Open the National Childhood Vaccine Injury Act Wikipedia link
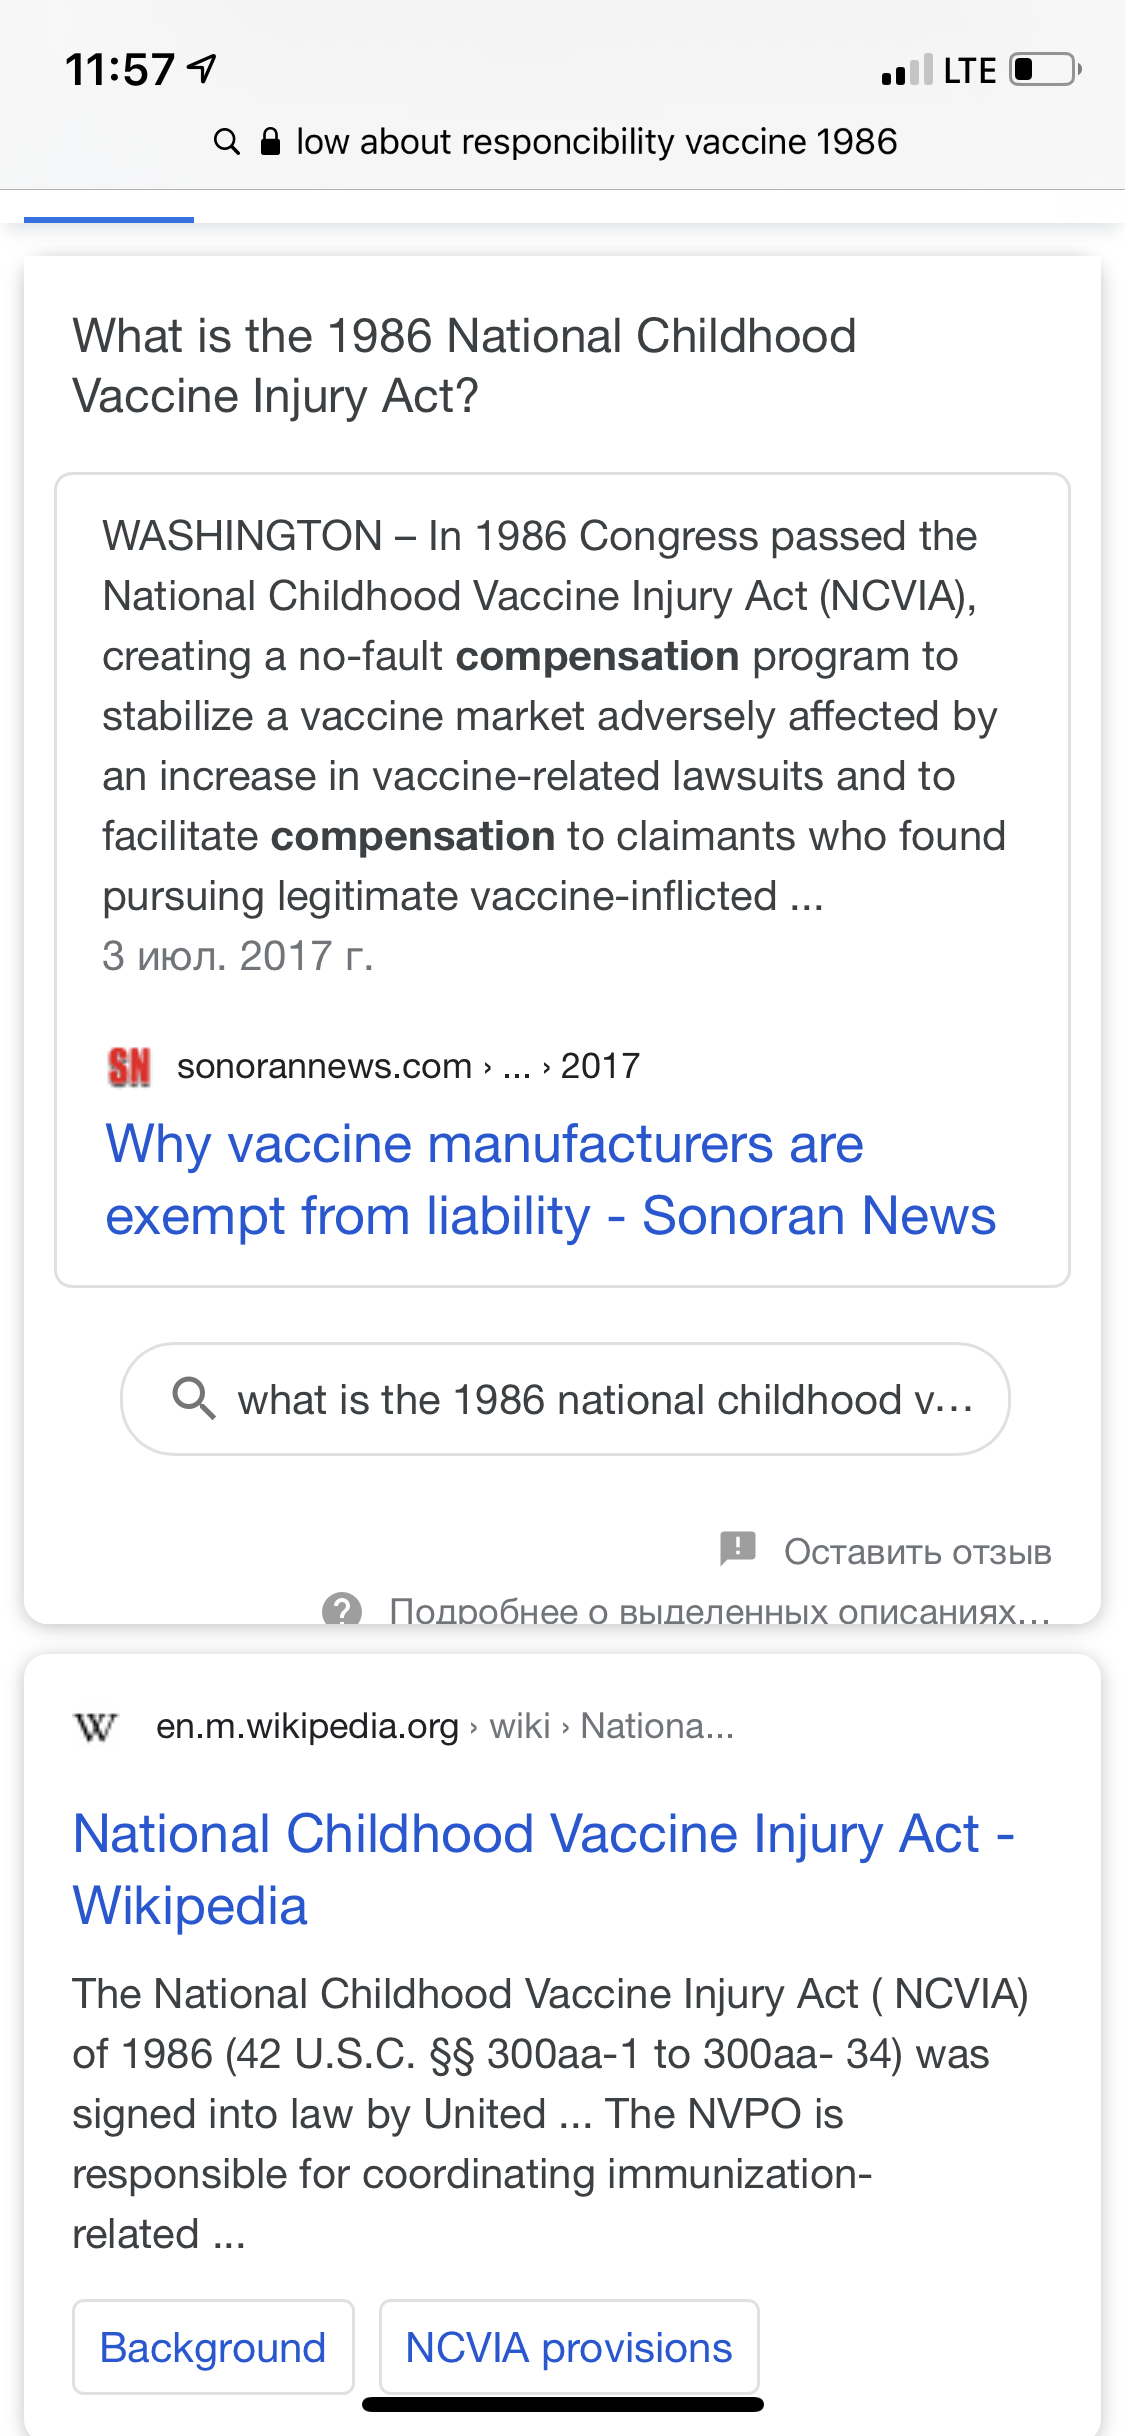This screenshot has height=2436, width=1125. [543, 1870]
